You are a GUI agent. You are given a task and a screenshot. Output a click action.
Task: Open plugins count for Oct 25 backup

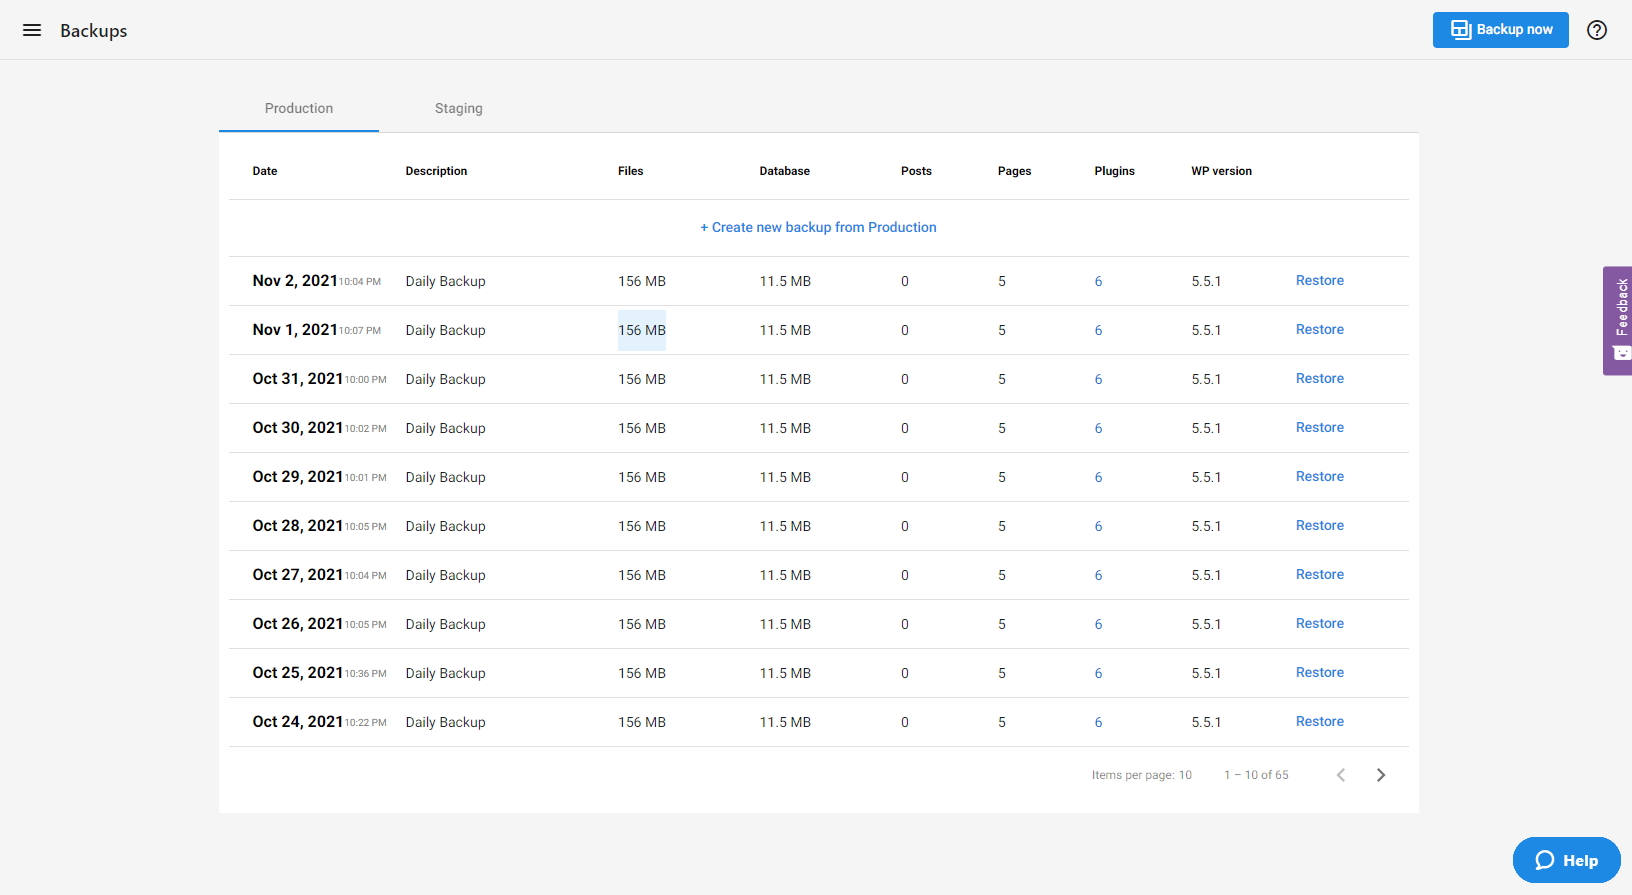click(x=1098, y=673)
